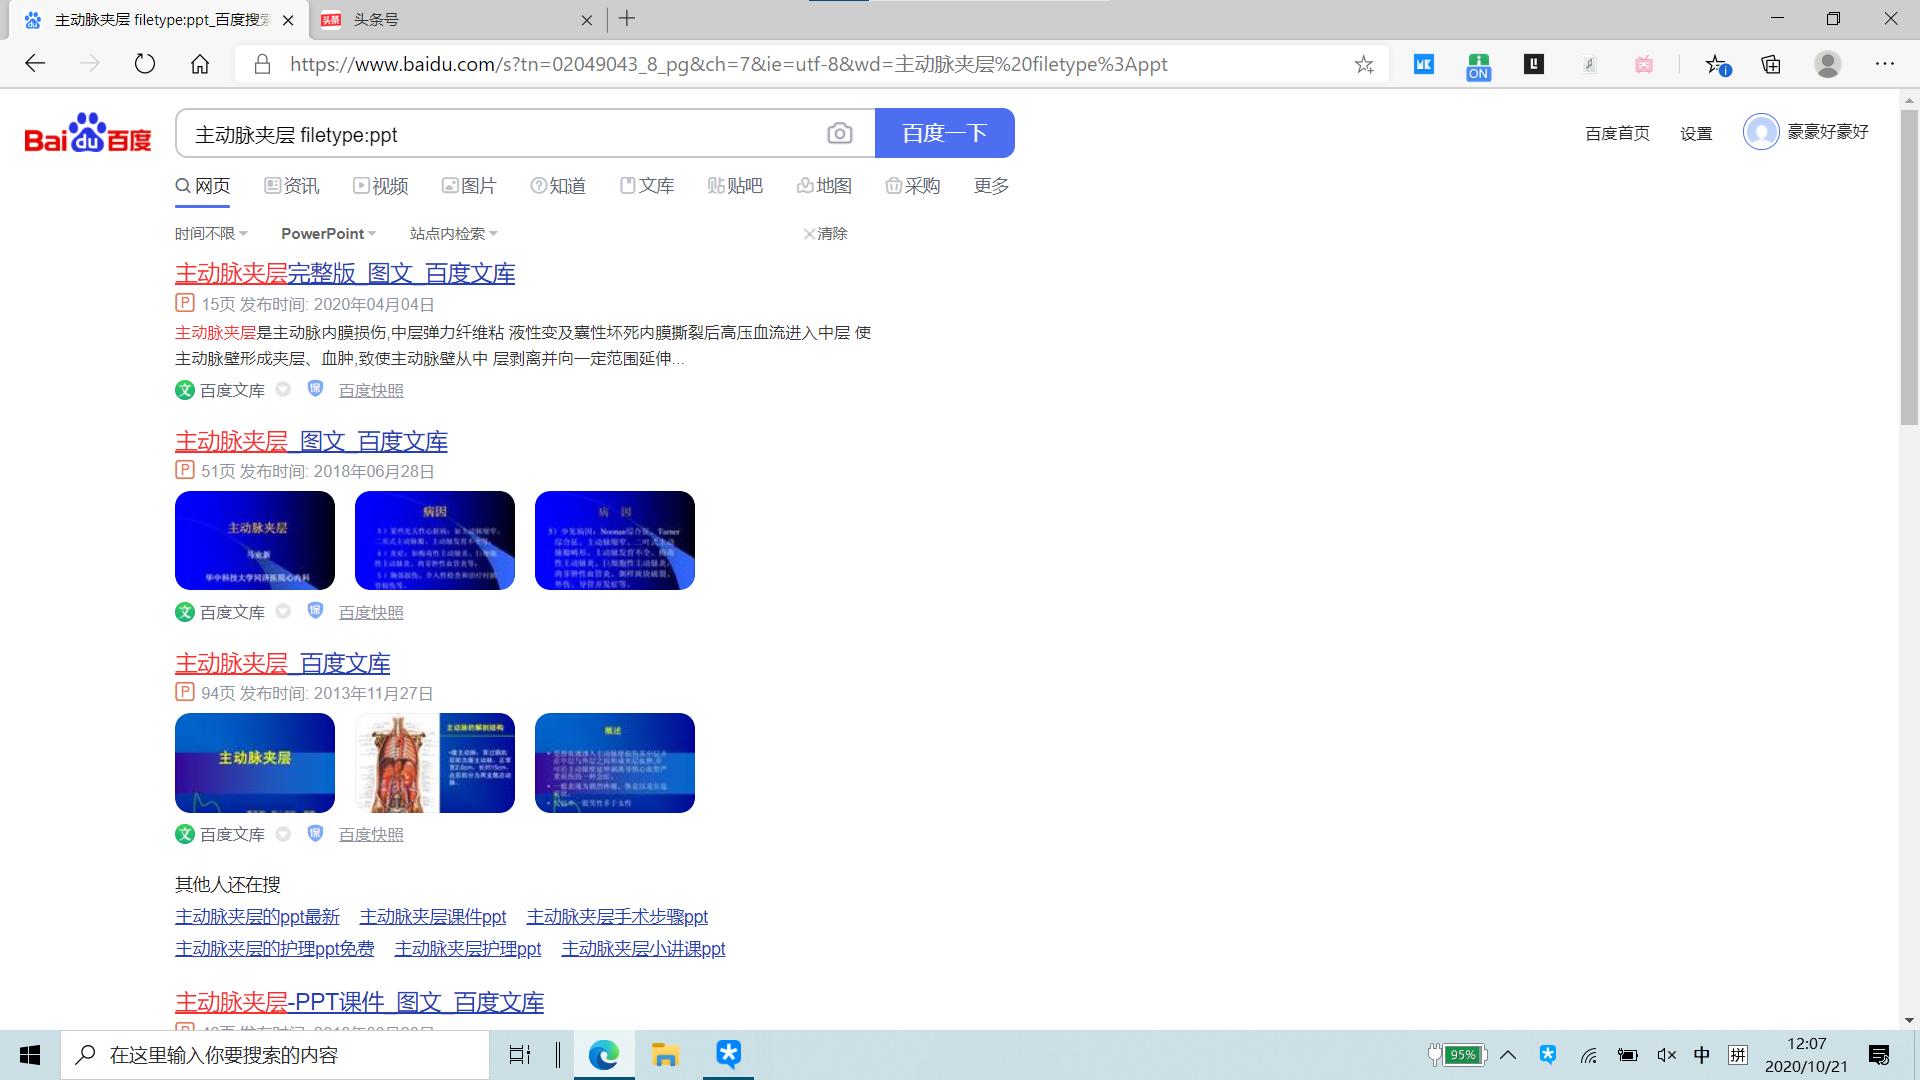Viewport: 1920px width, 1080px height.
Task: Switch to the 文库 search tab
Action: tap(647, 186)
